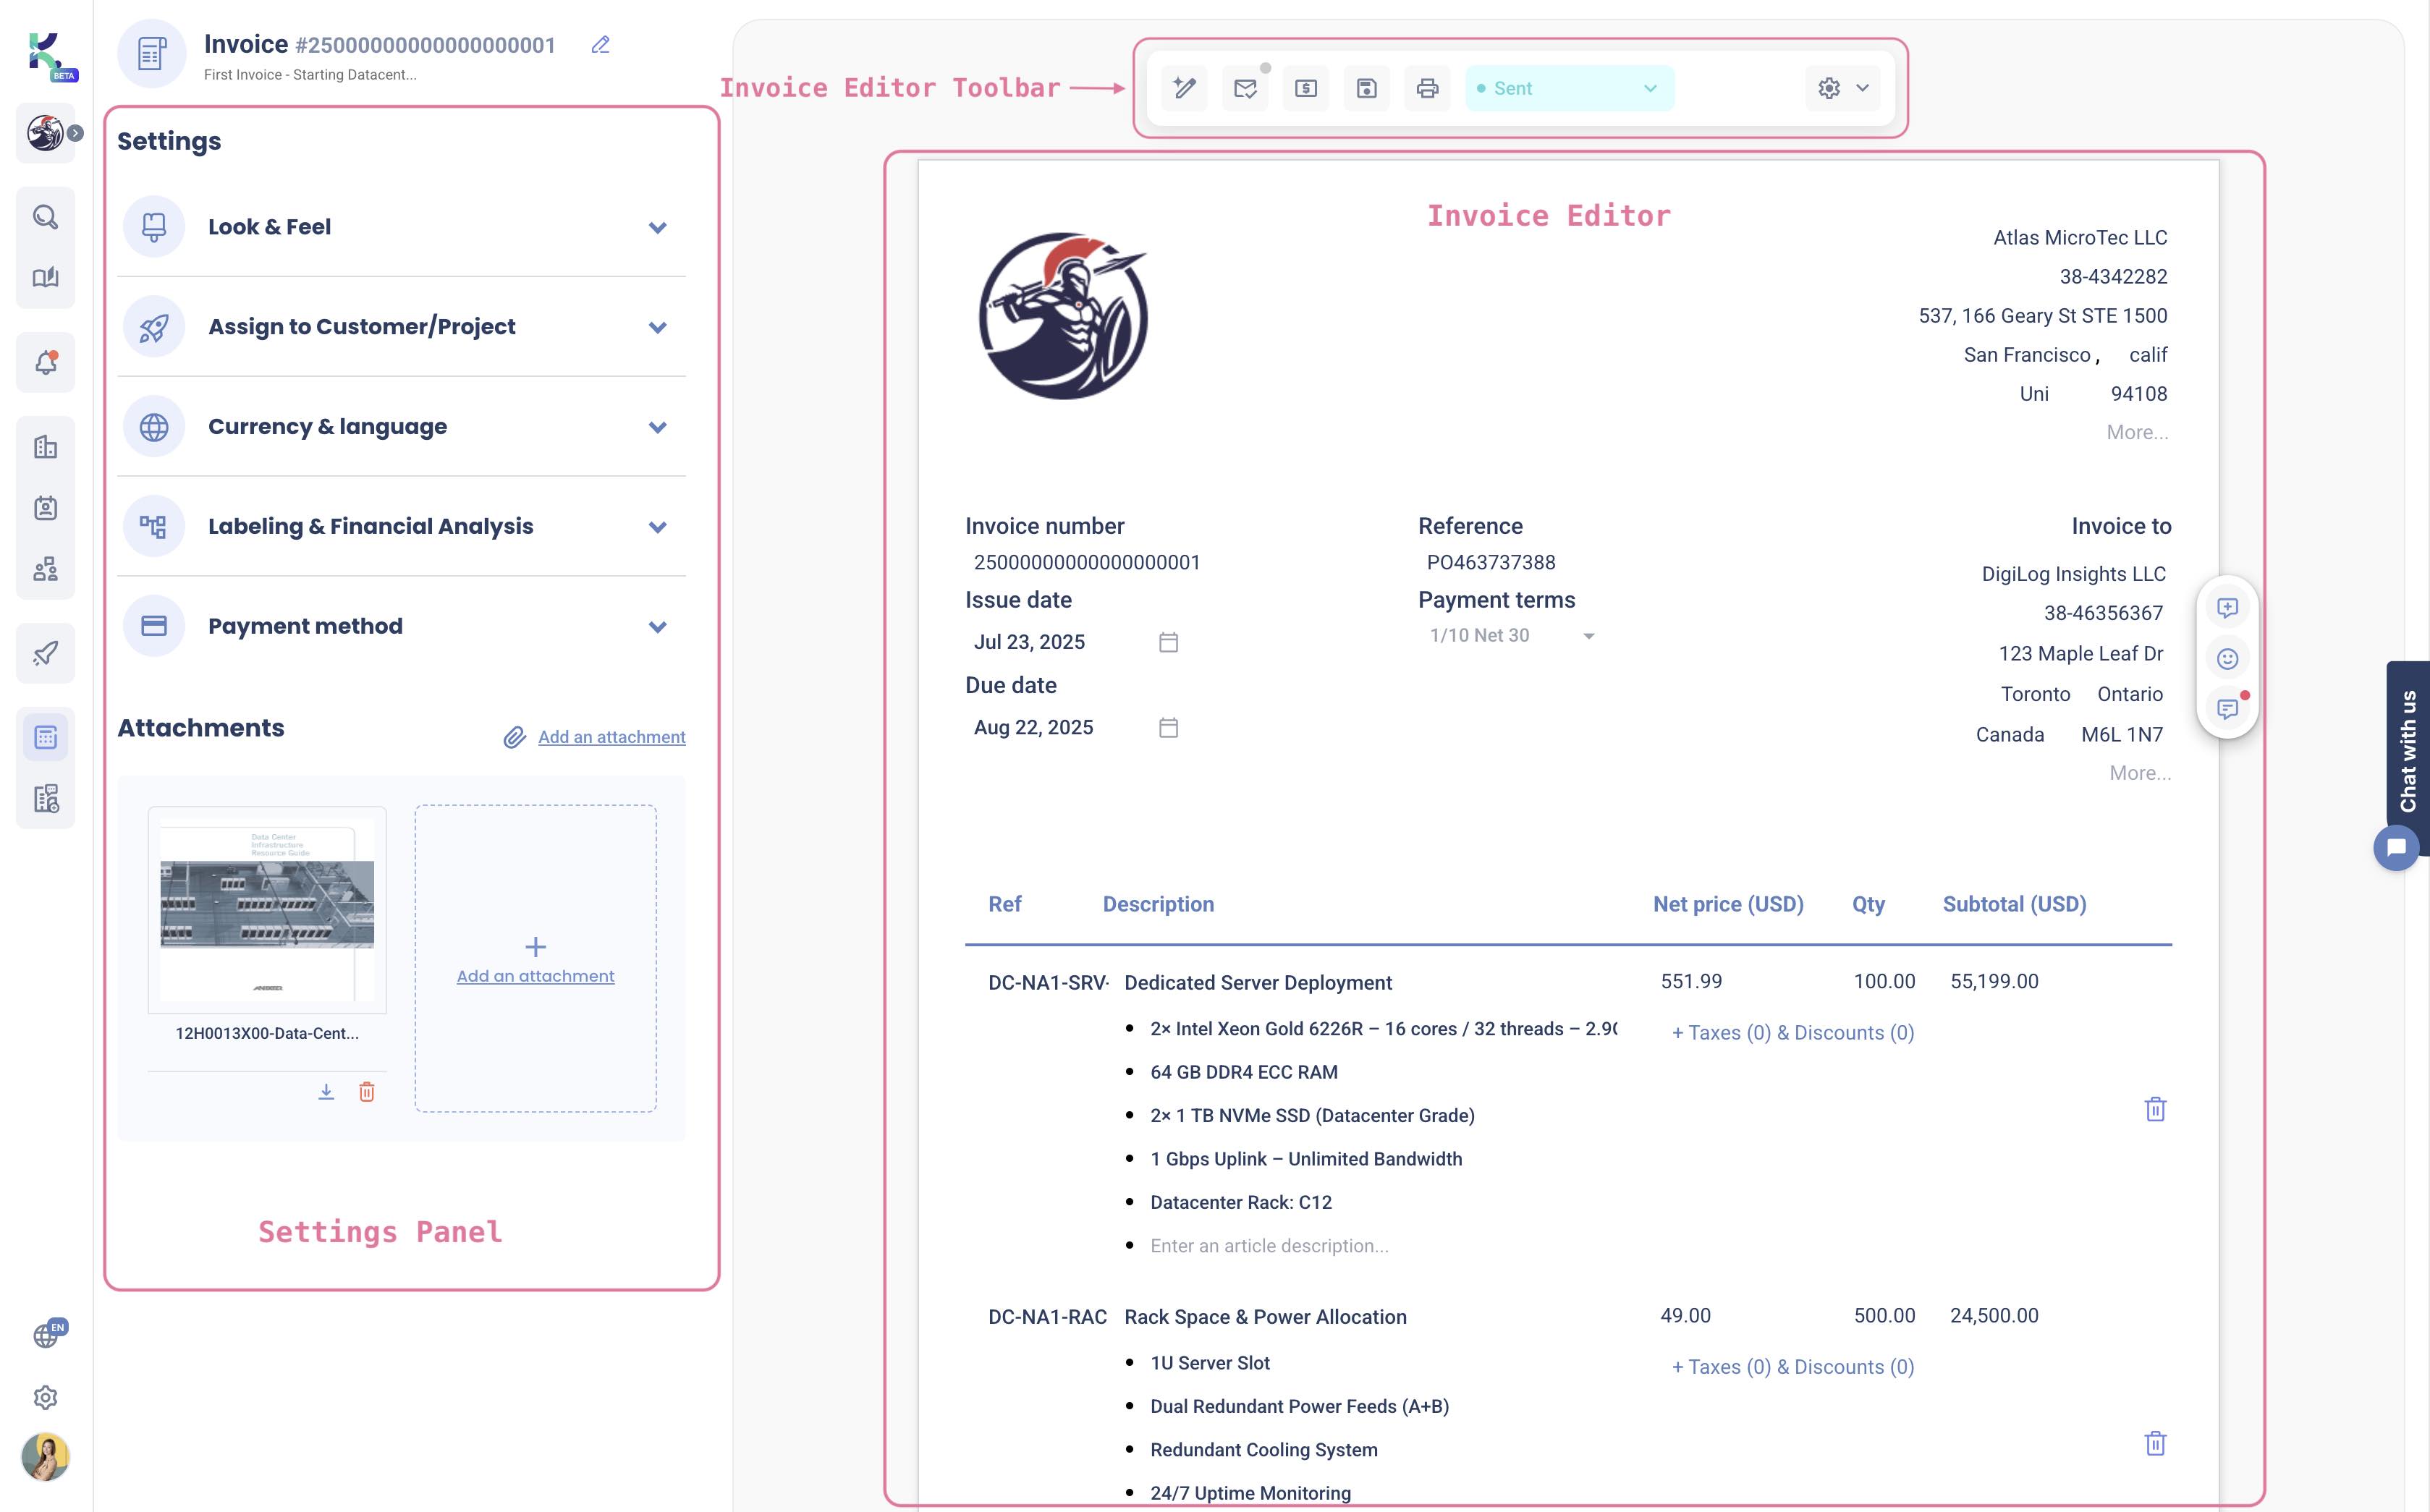Print the invoice
2430x1512 pixels.
(1427, 88)
